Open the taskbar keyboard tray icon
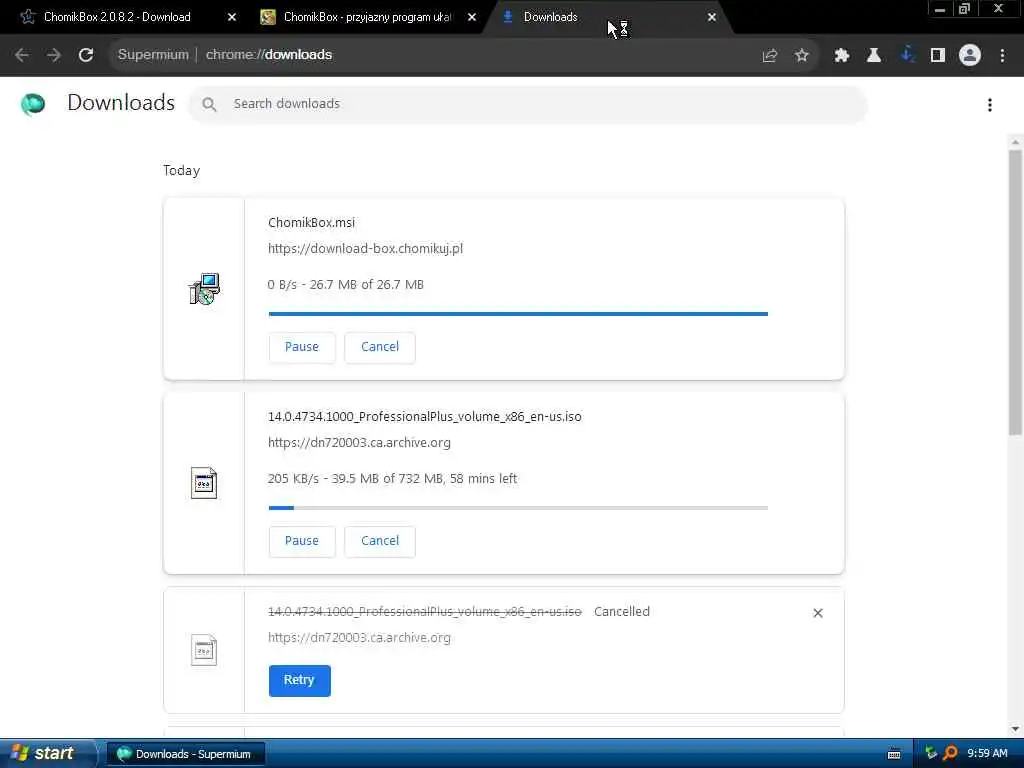1024x768 pixels. (x=894, y=754)
